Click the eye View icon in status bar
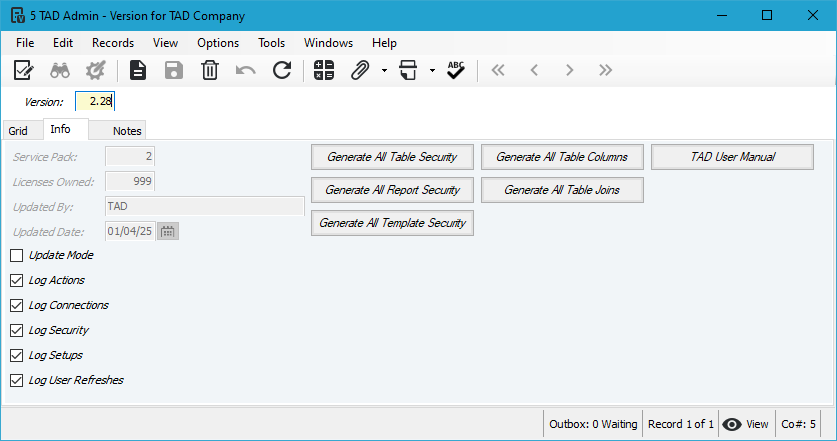Viewport: 837px width, 441px height. [732, 424]
